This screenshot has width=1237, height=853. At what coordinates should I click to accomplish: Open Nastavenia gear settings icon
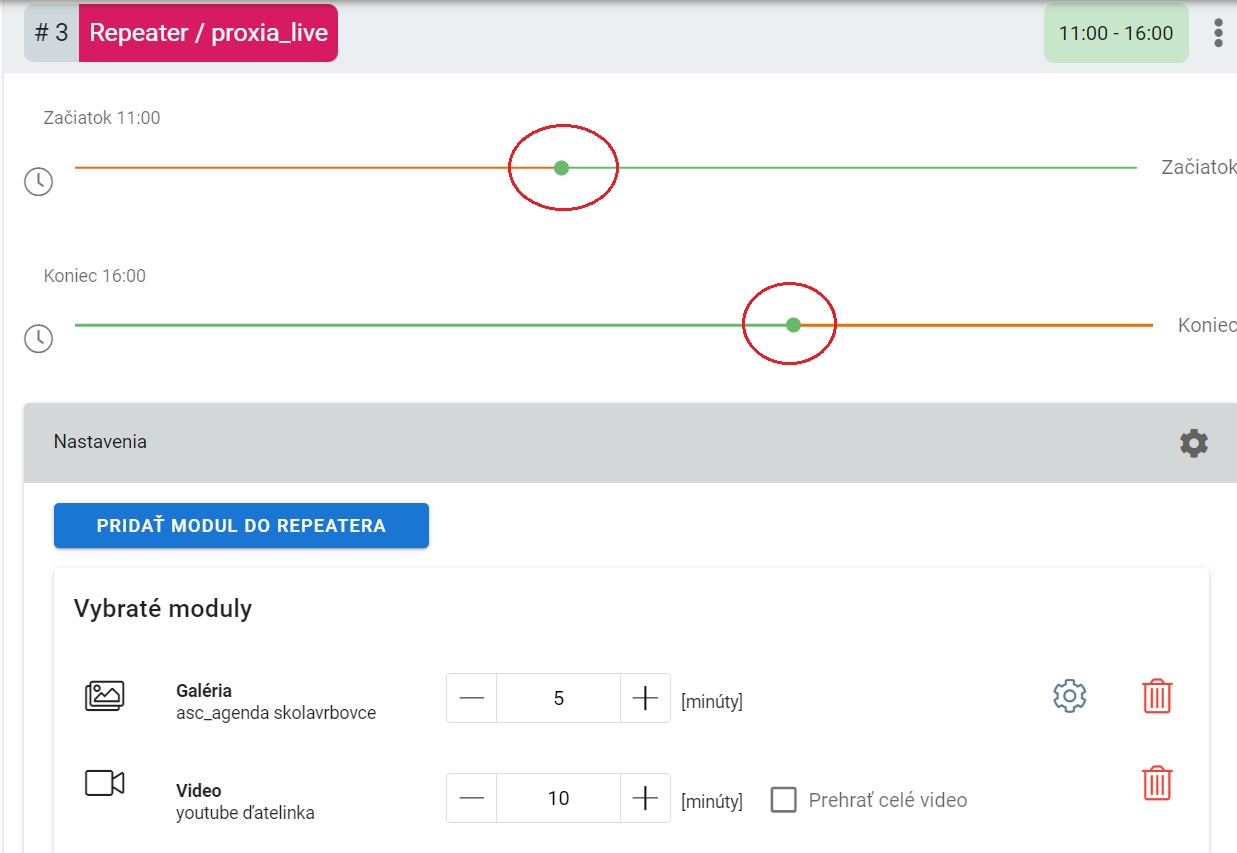click(x=1193, y=443)
